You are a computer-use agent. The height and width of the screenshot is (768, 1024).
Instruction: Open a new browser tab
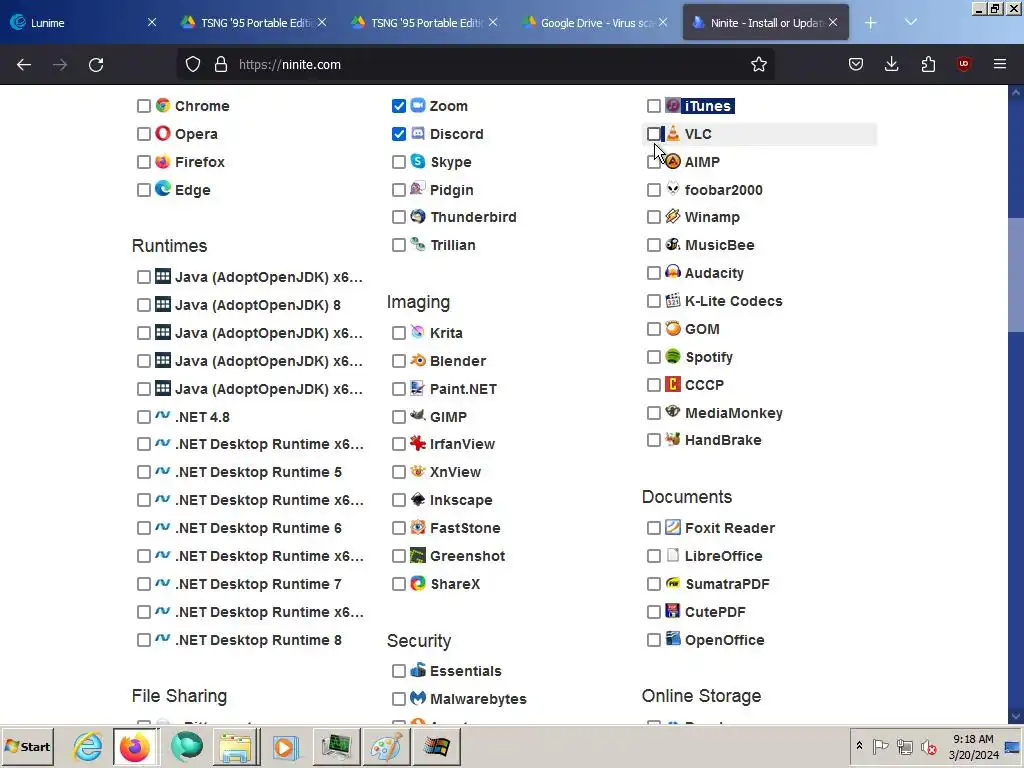coord(871,22)
